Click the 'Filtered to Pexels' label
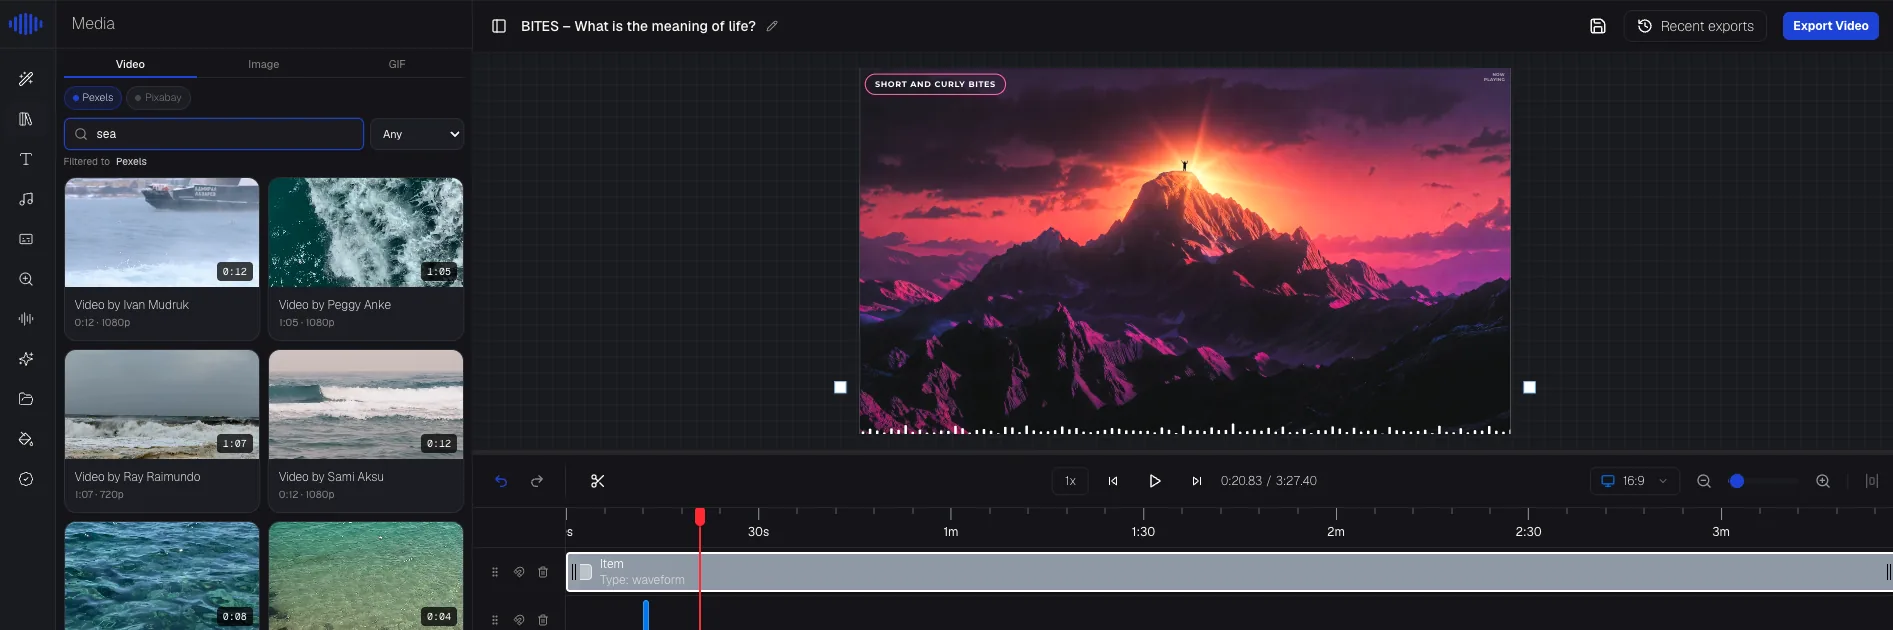1893x630 pixels. click(105, 161)
